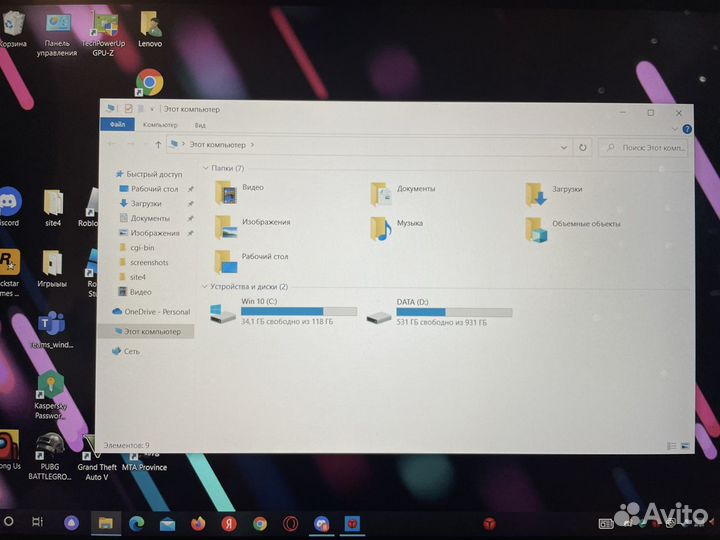Refresh the Explorer address bar view

click(x=583, y=148)
